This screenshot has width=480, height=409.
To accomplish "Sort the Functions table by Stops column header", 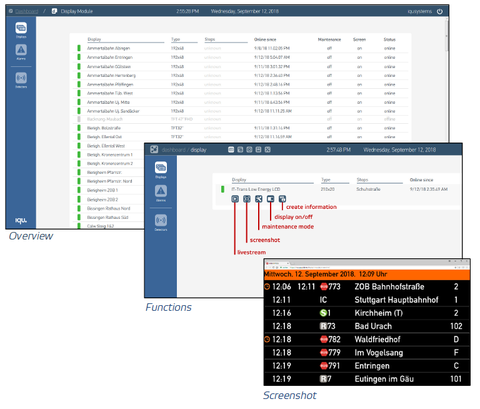I will (x=362, y=180).
